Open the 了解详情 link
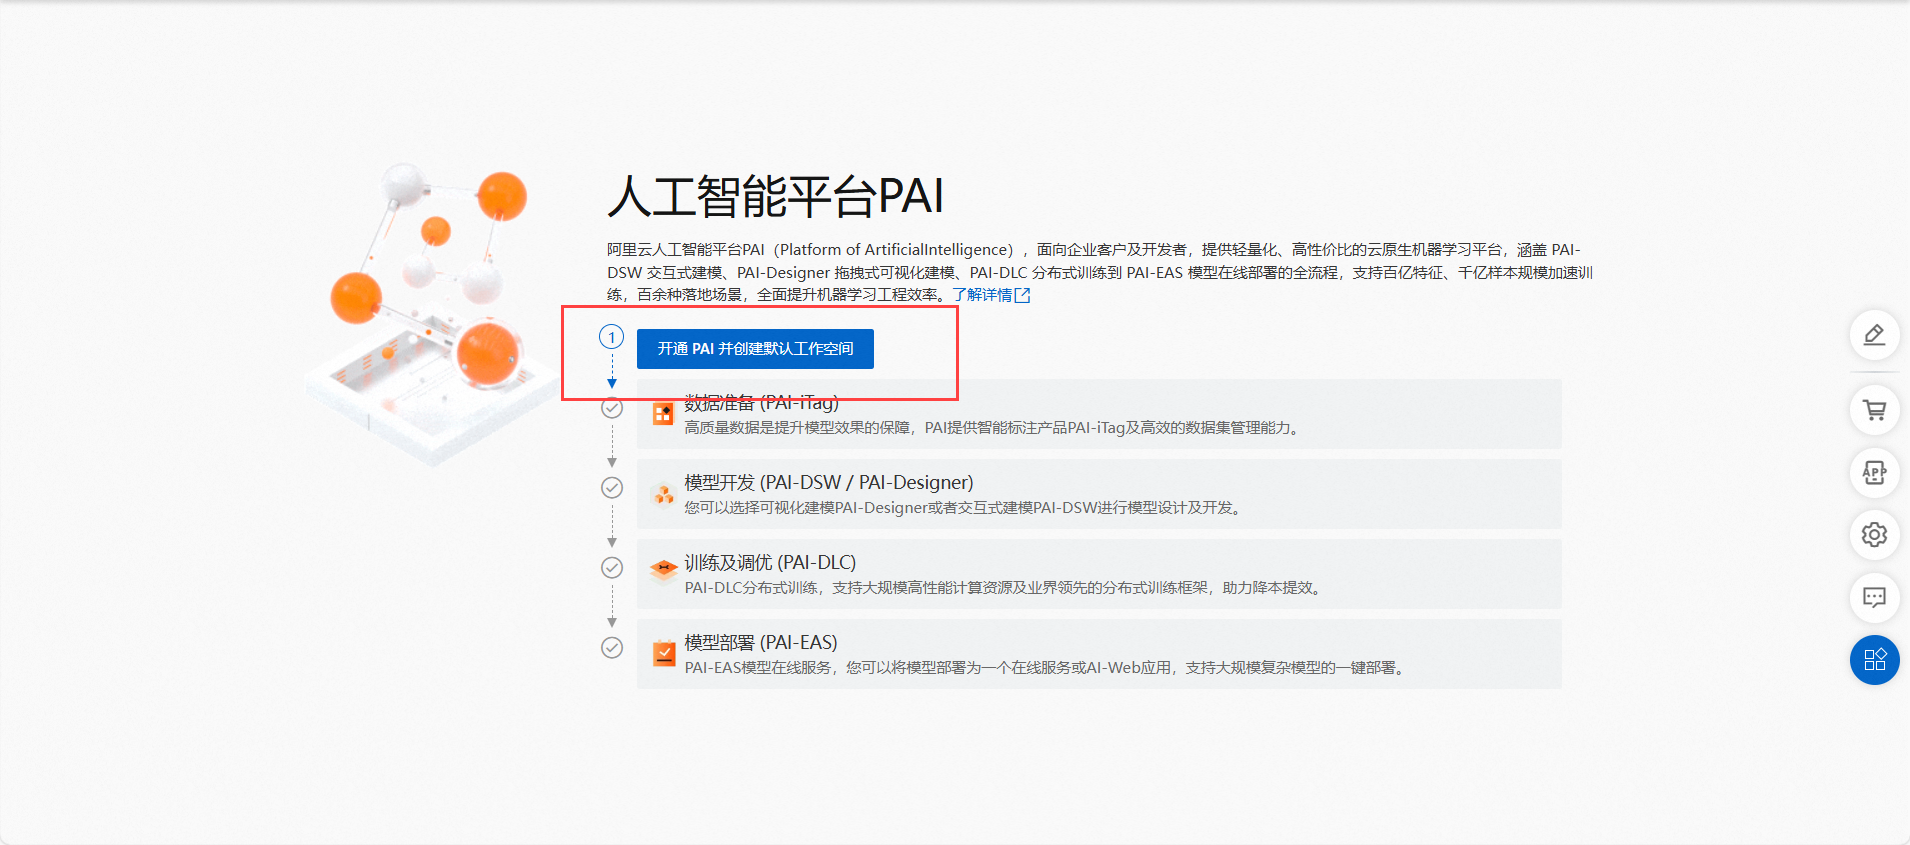The width and height of the screenshot is (1910, 845). [982, 295]
